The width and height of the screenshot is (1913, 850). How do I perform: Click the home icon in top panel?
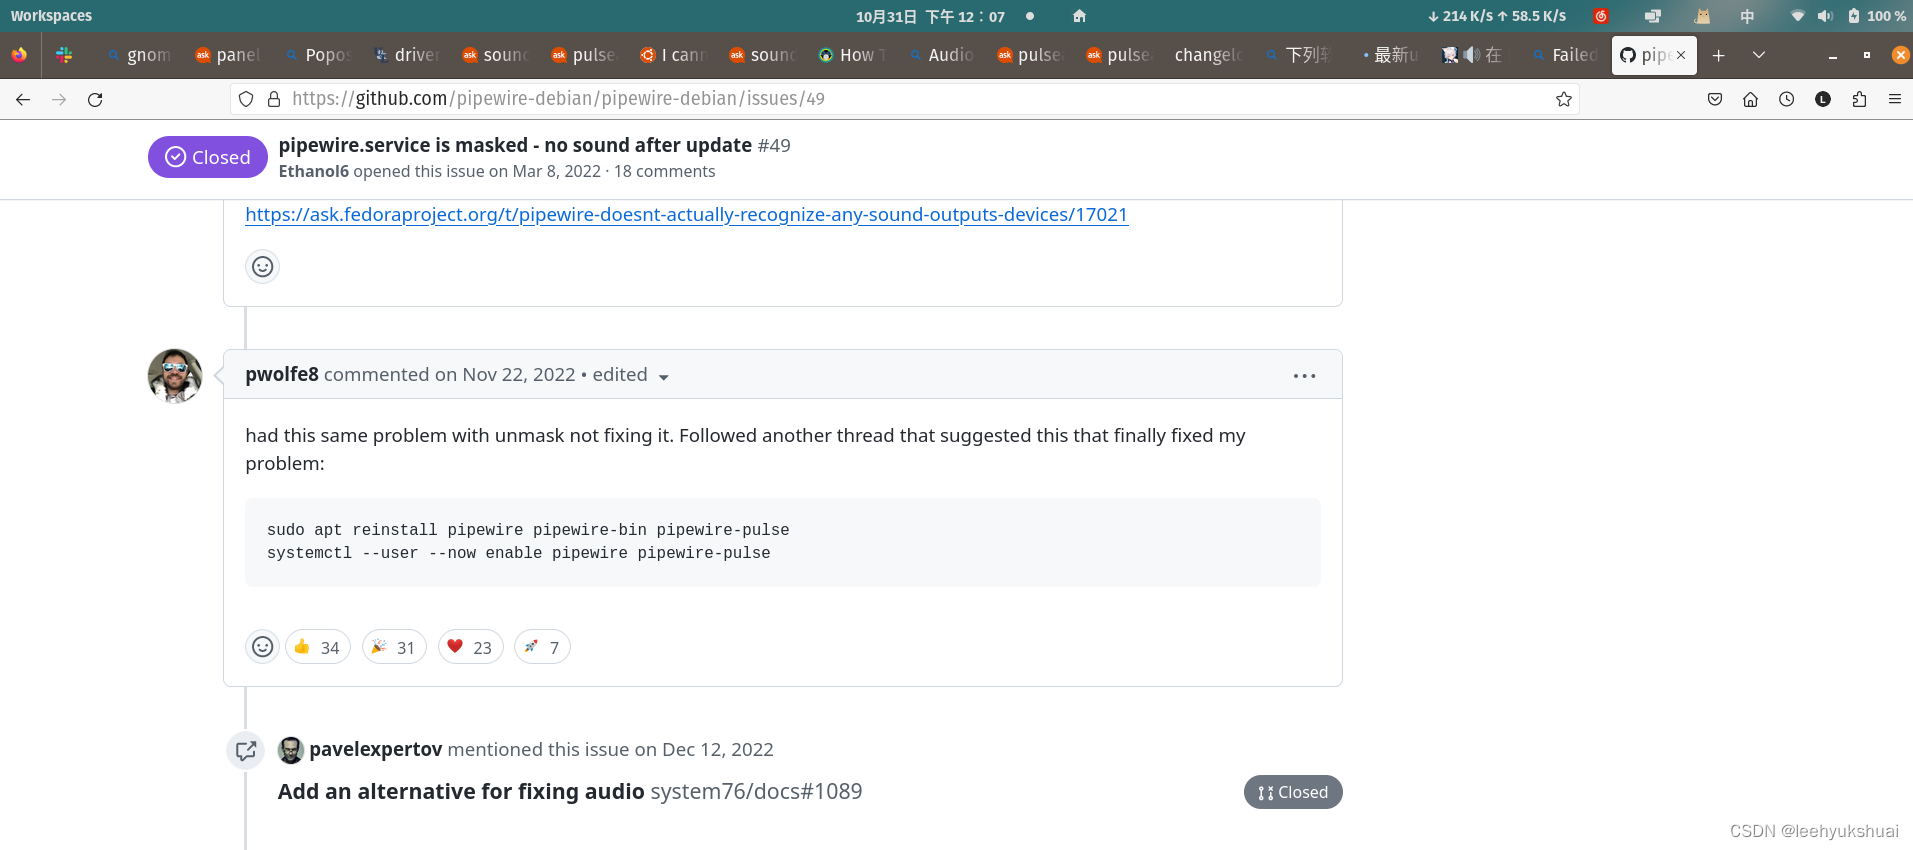click(x=1079, y=16)
